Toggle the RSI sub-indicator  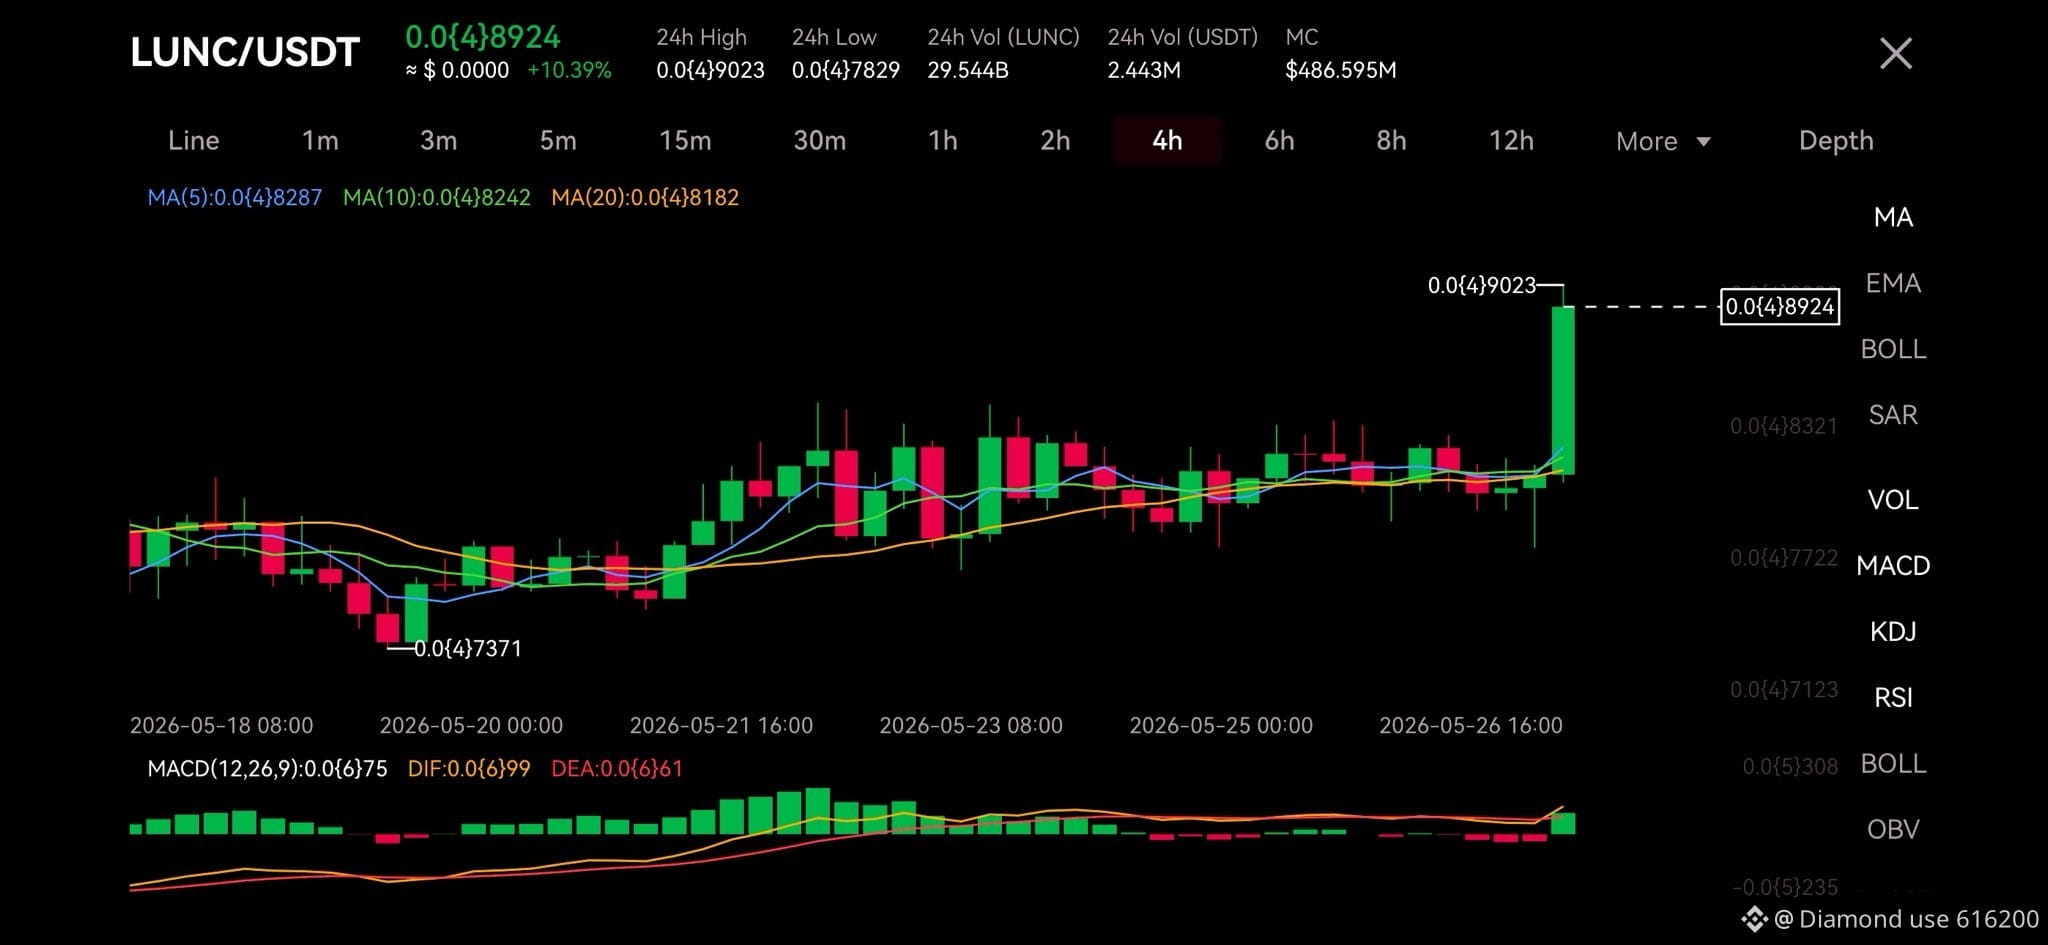[1893, 697]
